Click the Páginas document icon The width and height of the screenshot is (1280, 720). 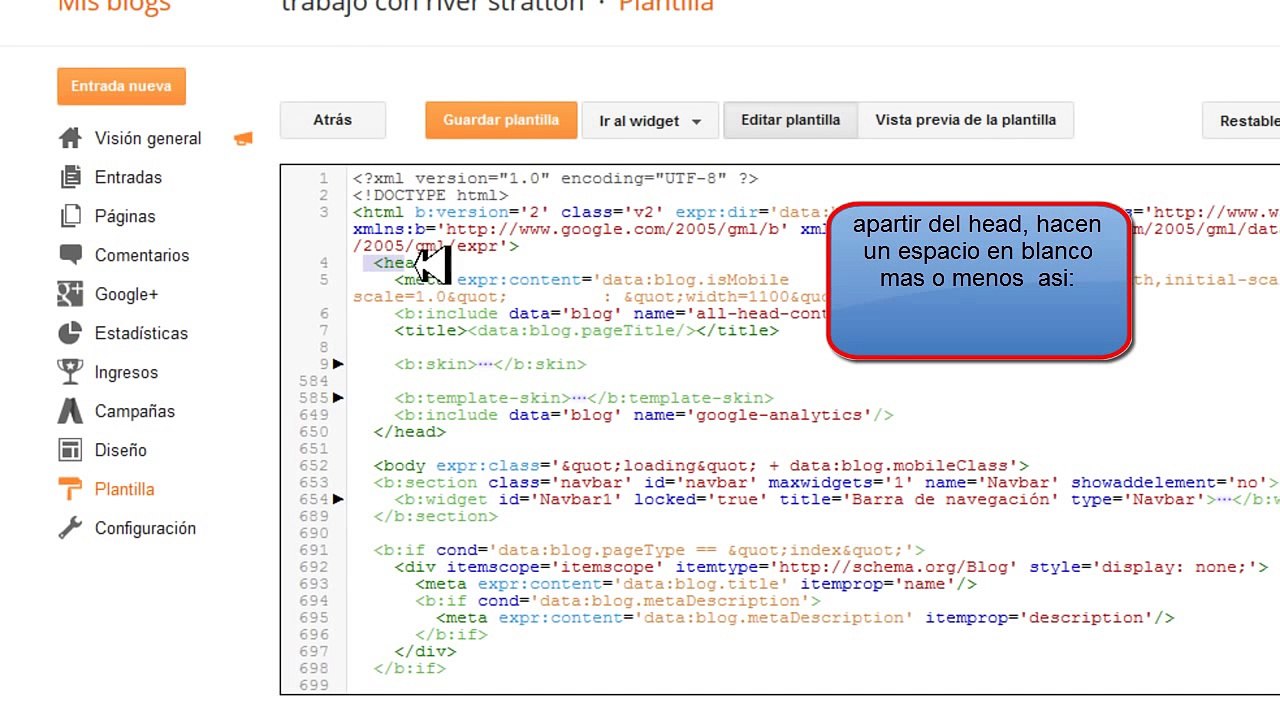(x=70, y=216)
